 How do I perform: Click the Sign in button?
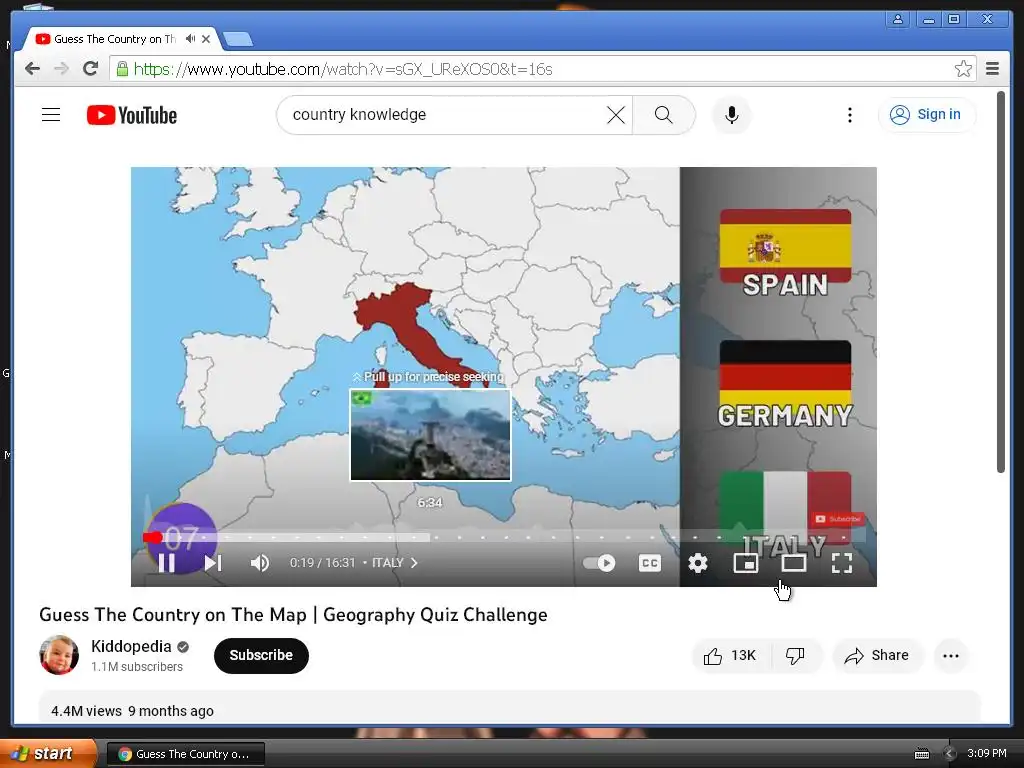(x=927, y=115)
